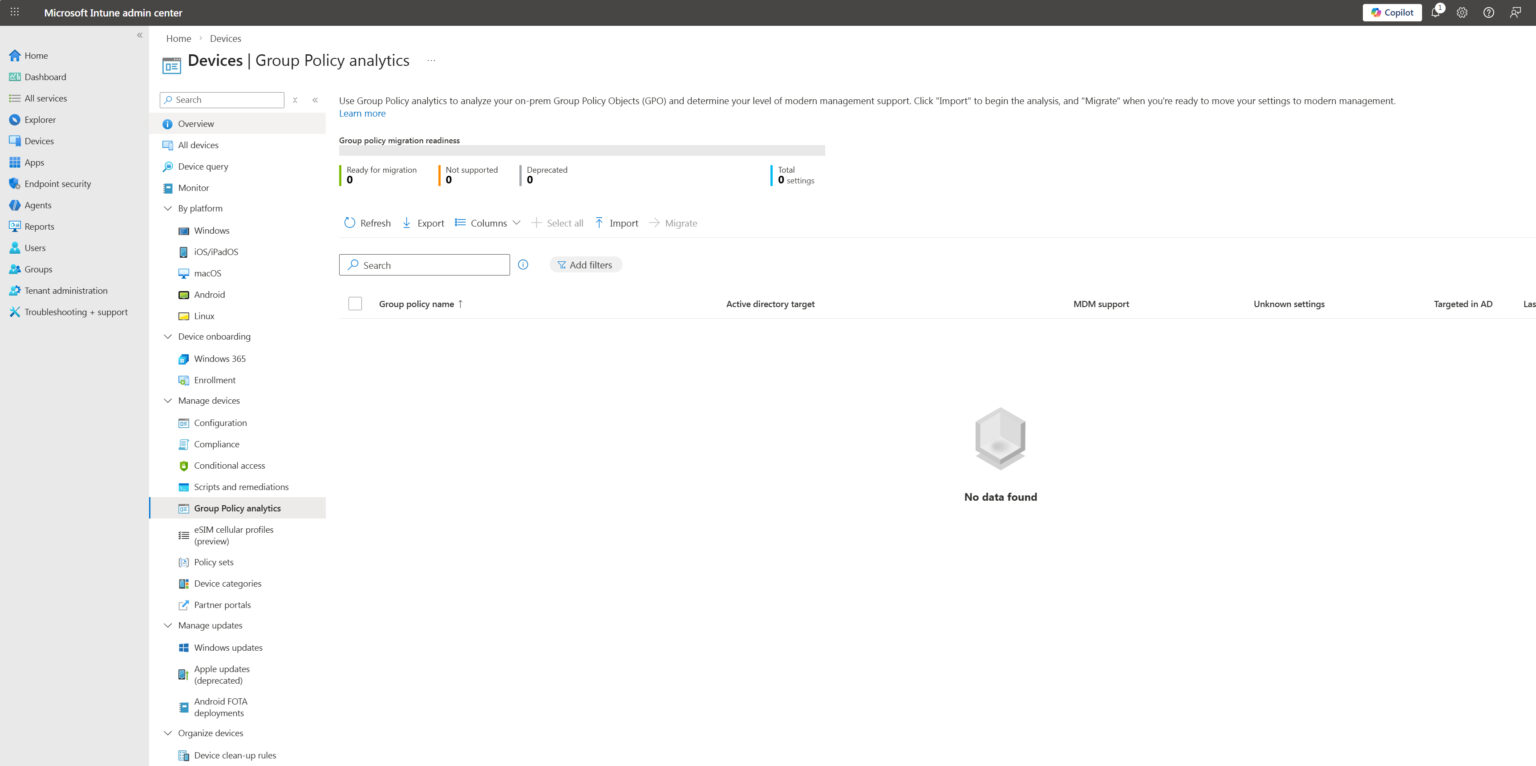Click the info icon beside Search

click(523, 265)
